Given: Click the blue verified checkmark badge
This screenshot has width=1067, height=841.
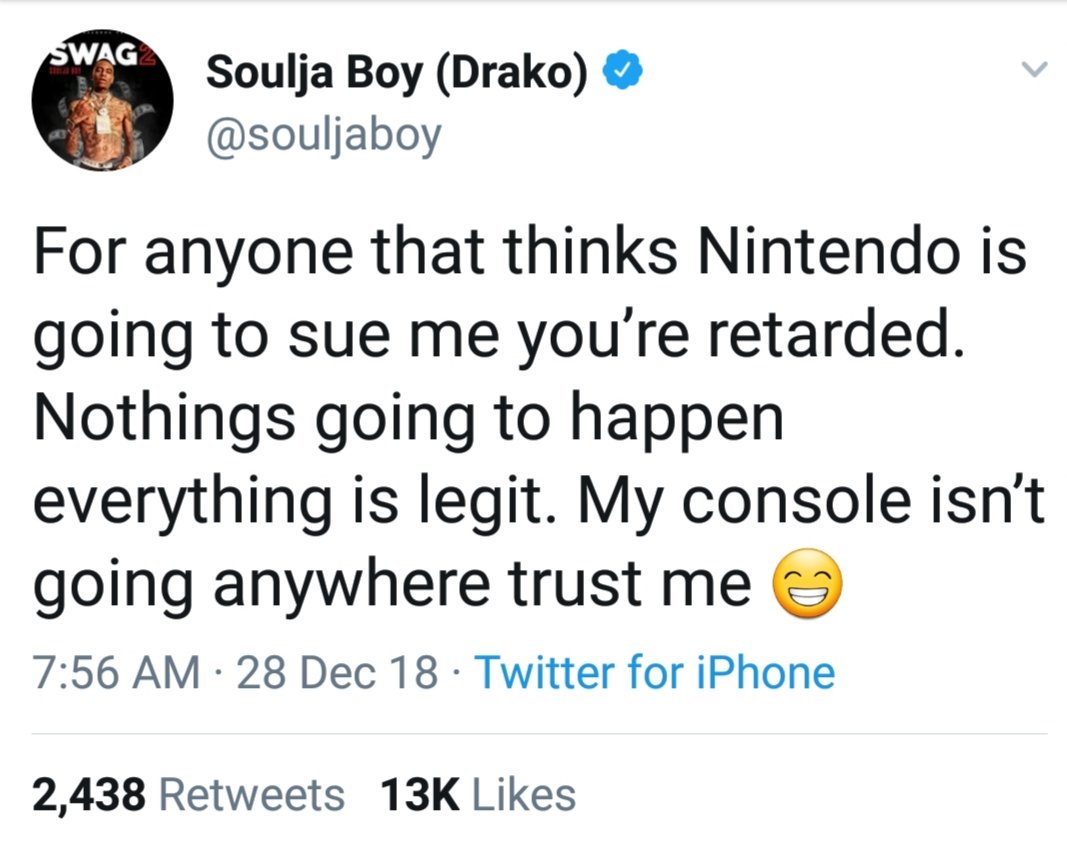Looking at the screenshot, I should click(623, 71).
